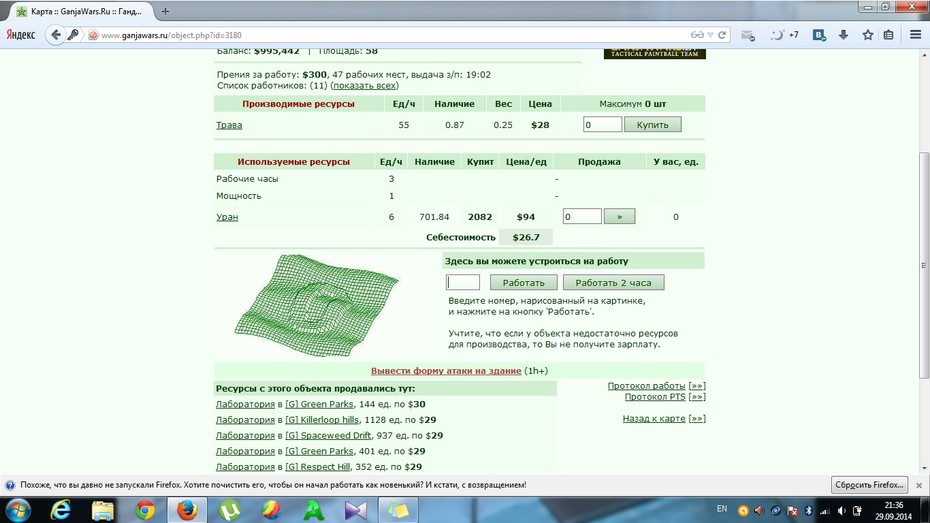Open Лаборатория link in the 144 ед. row
Image resolution: width=930 pixels, height=523 pixels.
[x=245, y=404]
